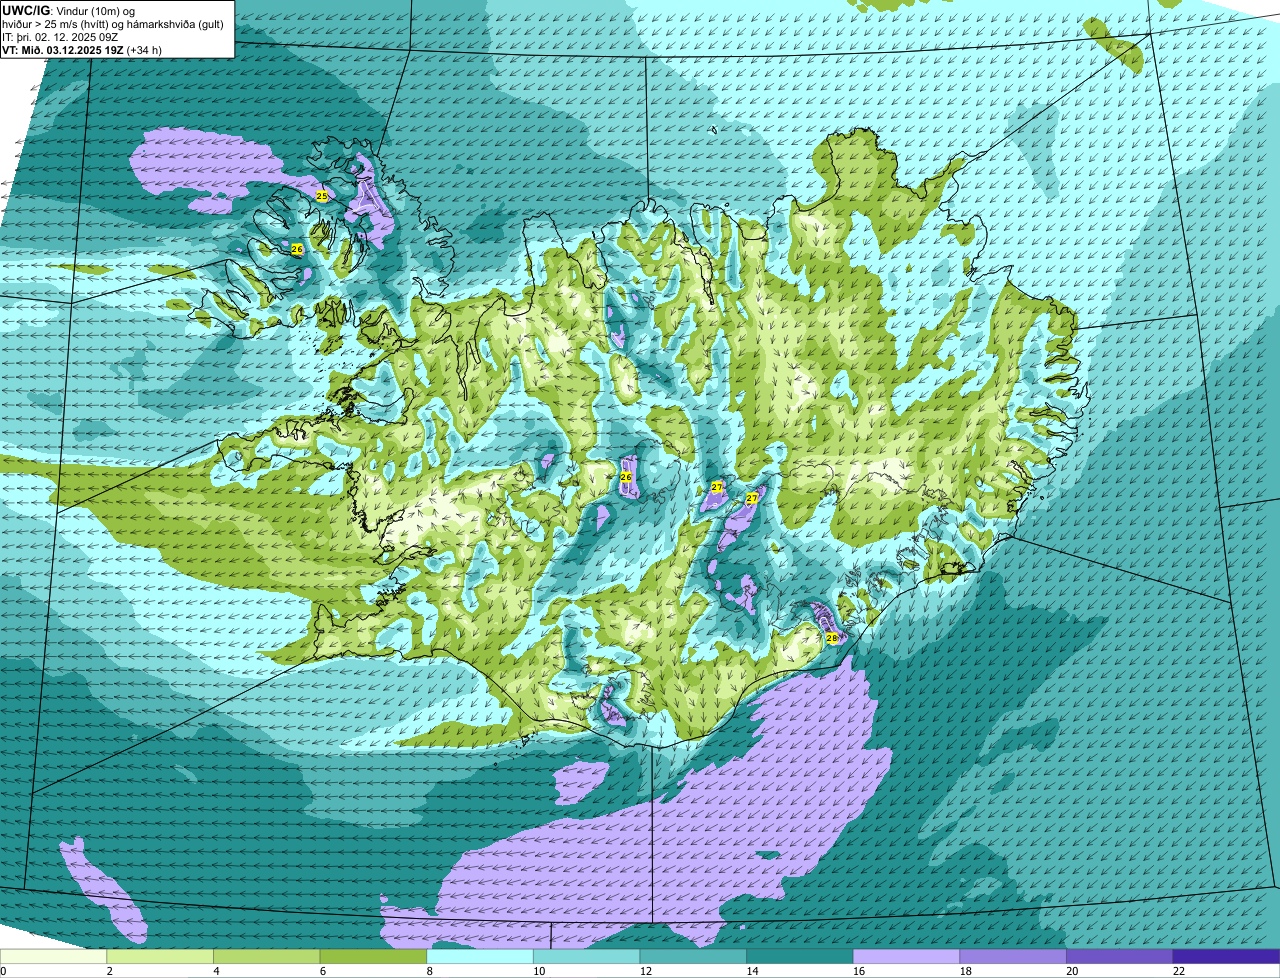Pick the 10–12 m/s legend color segment
Screen dimensions: 1280x978
coord(586,957)
